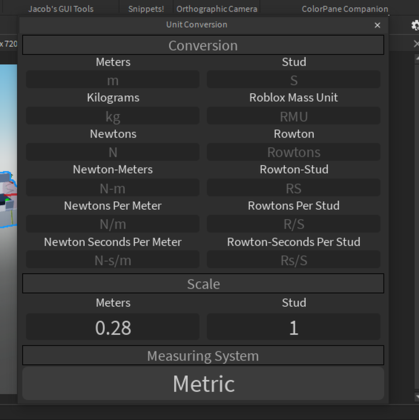Click the Newton-Meters N-m field

[x=113, y=188]
